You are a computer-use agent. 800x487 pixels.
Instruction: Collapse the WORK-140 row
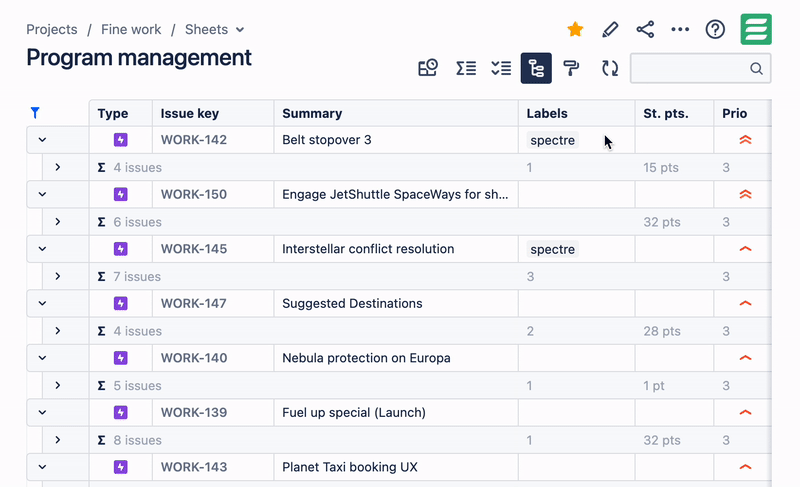point(42,358)
